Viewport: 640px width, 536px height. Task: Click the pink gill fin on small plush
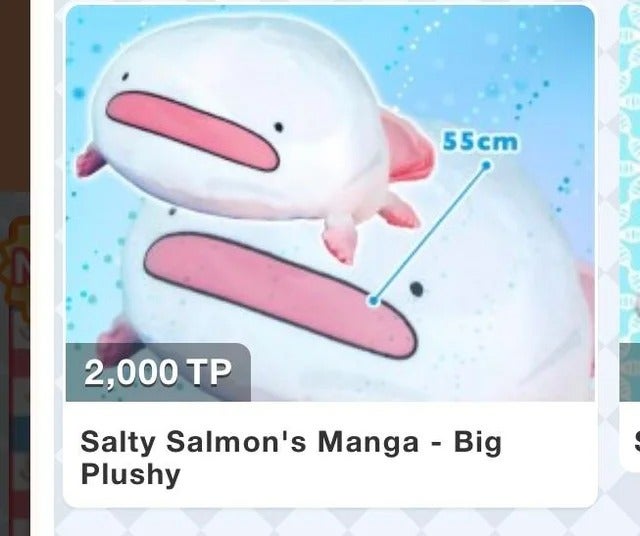point(408,149)
